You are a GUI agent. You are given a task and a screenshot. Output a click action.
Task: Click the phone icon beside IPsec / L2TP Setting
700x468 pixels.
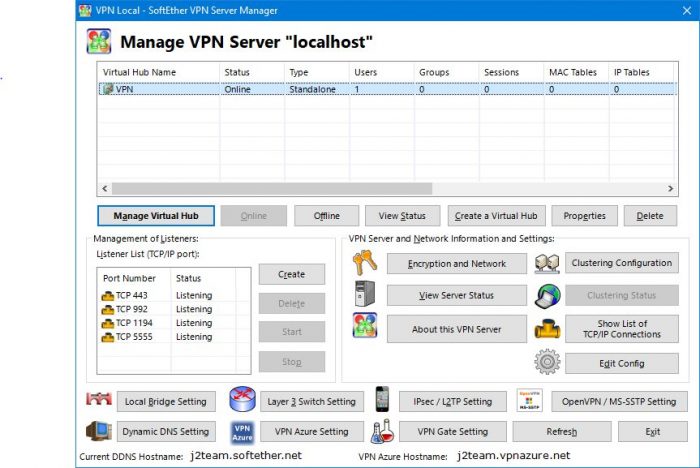pos(382,399)
